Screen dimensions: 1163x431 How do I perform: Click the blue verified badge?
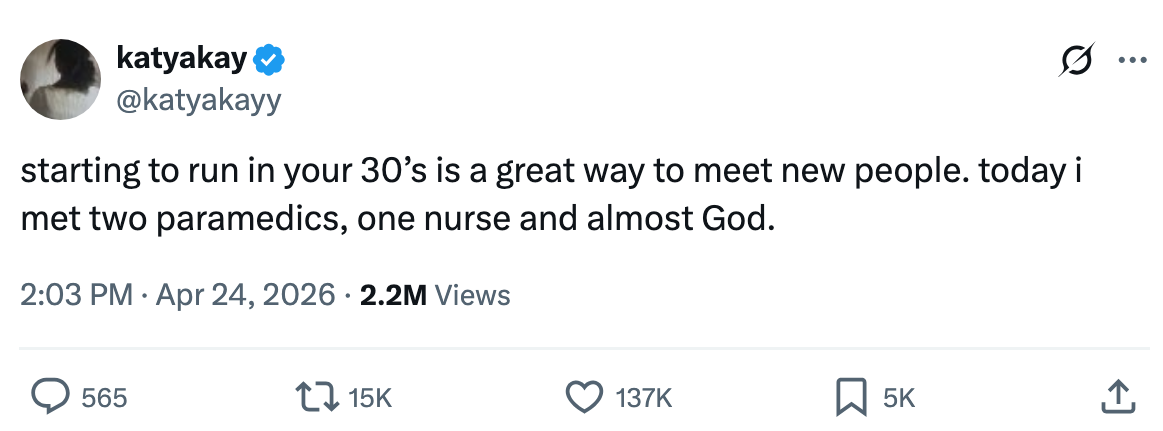click(269, 61)
